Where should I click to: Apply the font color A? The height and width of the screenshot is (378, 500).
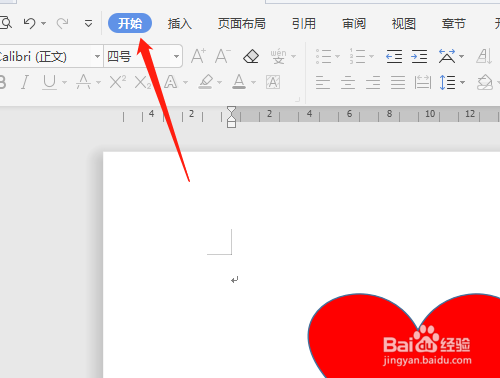pos(239,82)
